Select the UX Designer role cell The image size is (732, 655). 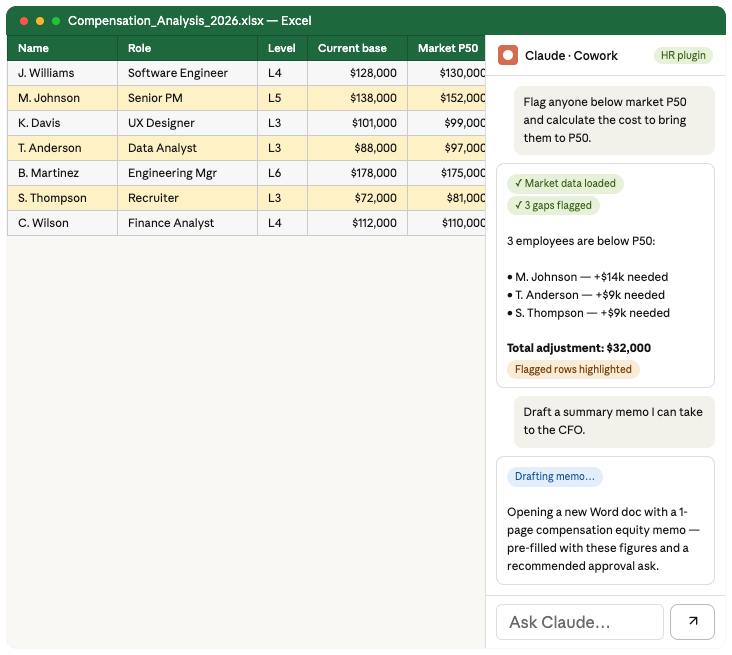(x=187, y=123)
